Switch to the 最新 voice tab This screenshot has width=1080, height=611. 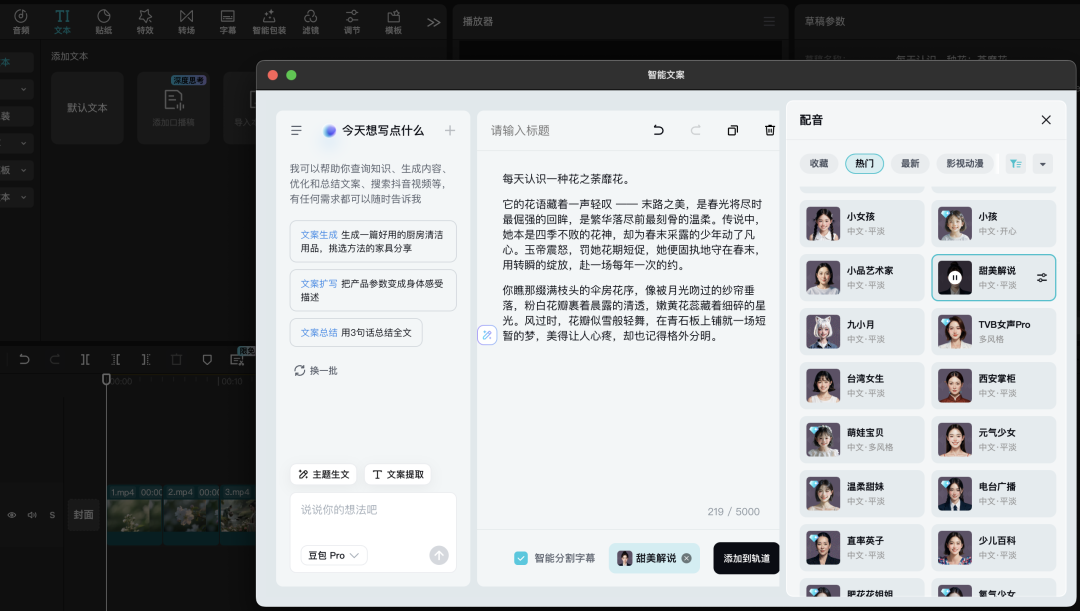(910, 164)
